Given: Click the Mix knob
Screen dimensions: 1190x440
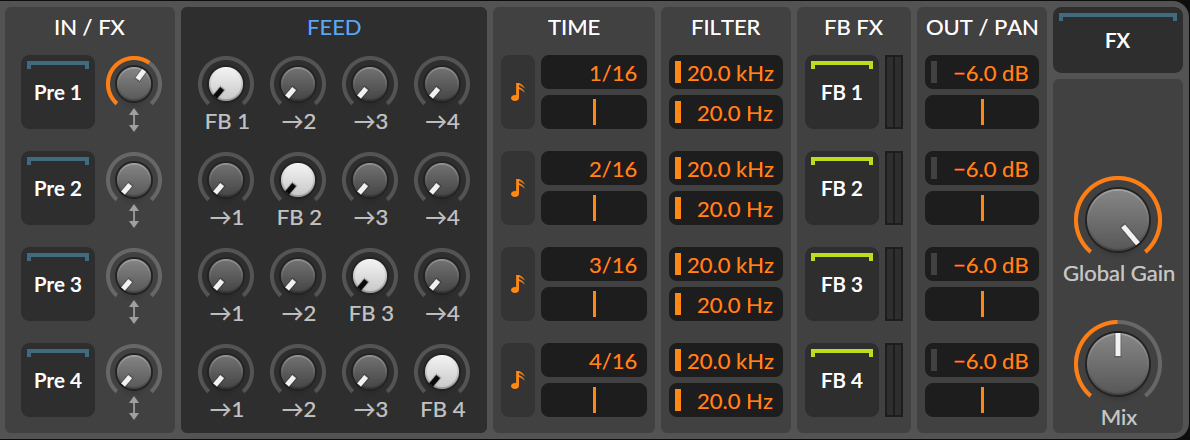Looking at the screenshot, I should coord(1118,364).
